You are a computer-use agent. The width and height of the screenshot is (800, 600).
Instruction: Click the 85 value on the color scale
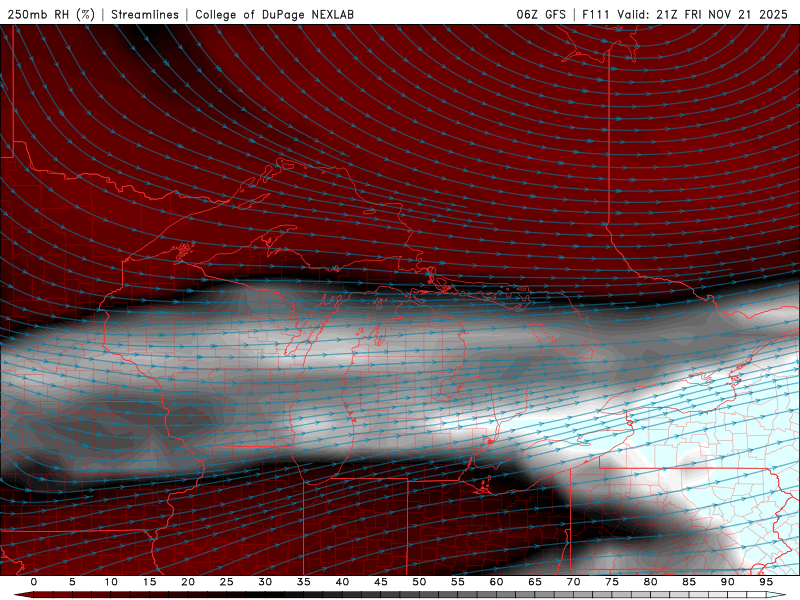(x=689, y=582)
